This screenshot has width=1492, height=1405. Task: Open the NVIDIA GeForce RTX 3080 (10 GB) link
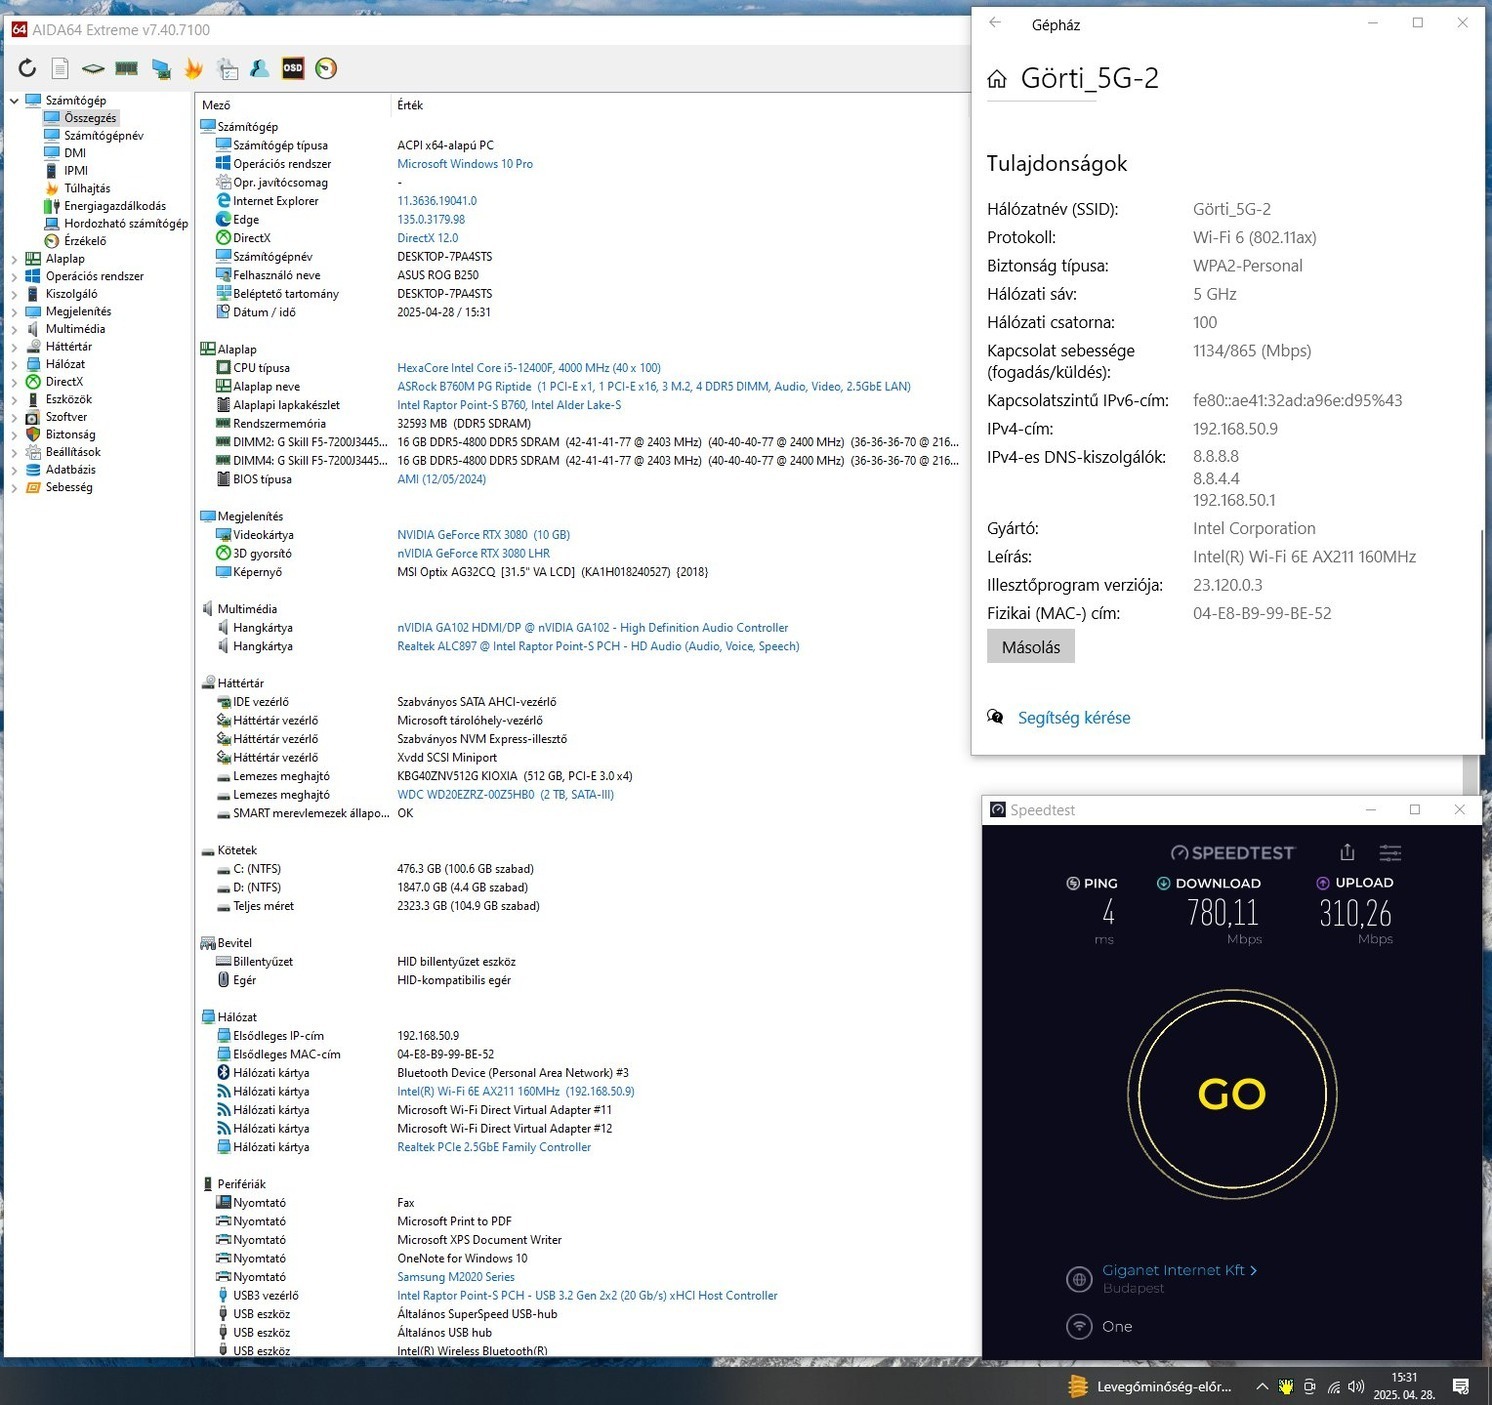(483, 535)
